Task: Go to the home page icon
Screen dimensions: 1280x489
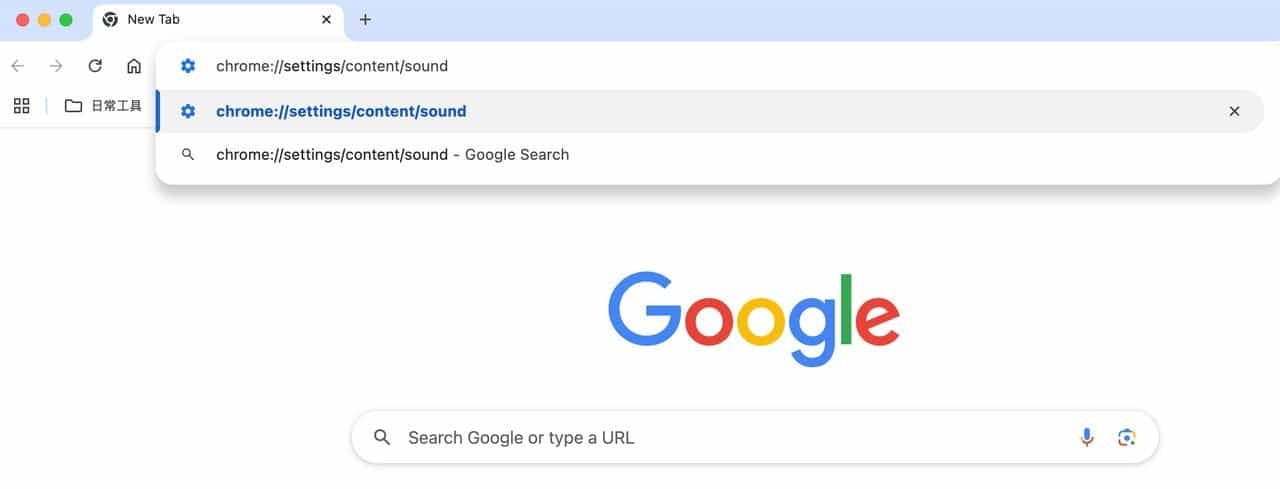Action: (x=134, y=66)
